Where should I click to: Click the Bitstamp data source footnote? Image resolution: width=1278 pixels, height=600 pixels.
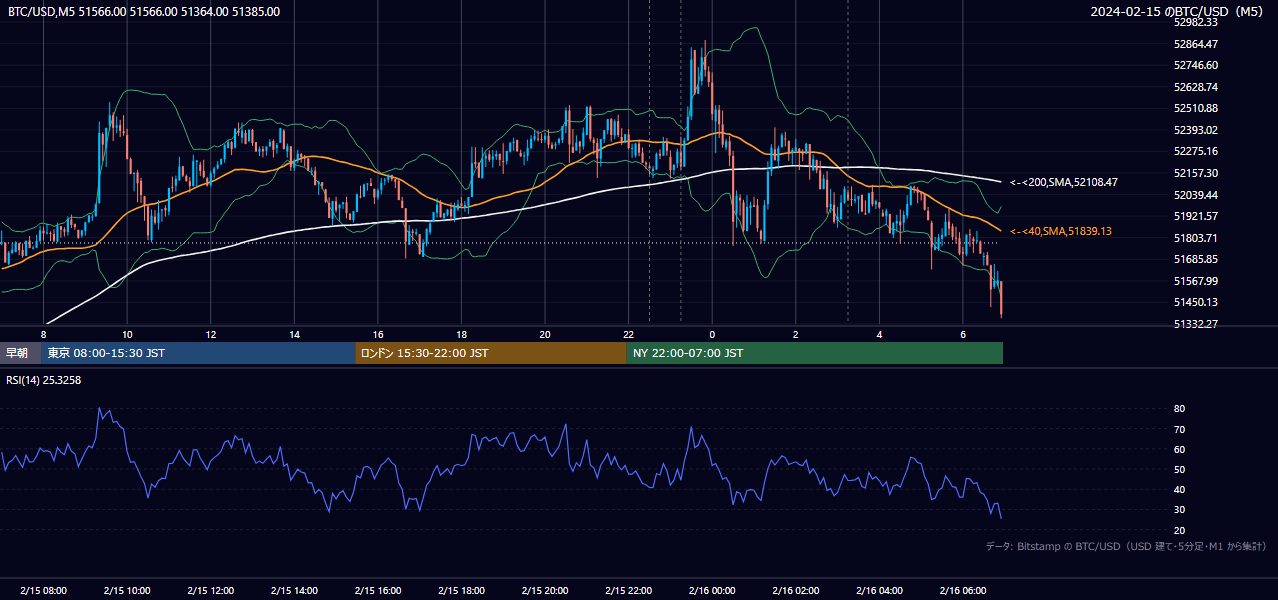tap(1126, 546)
